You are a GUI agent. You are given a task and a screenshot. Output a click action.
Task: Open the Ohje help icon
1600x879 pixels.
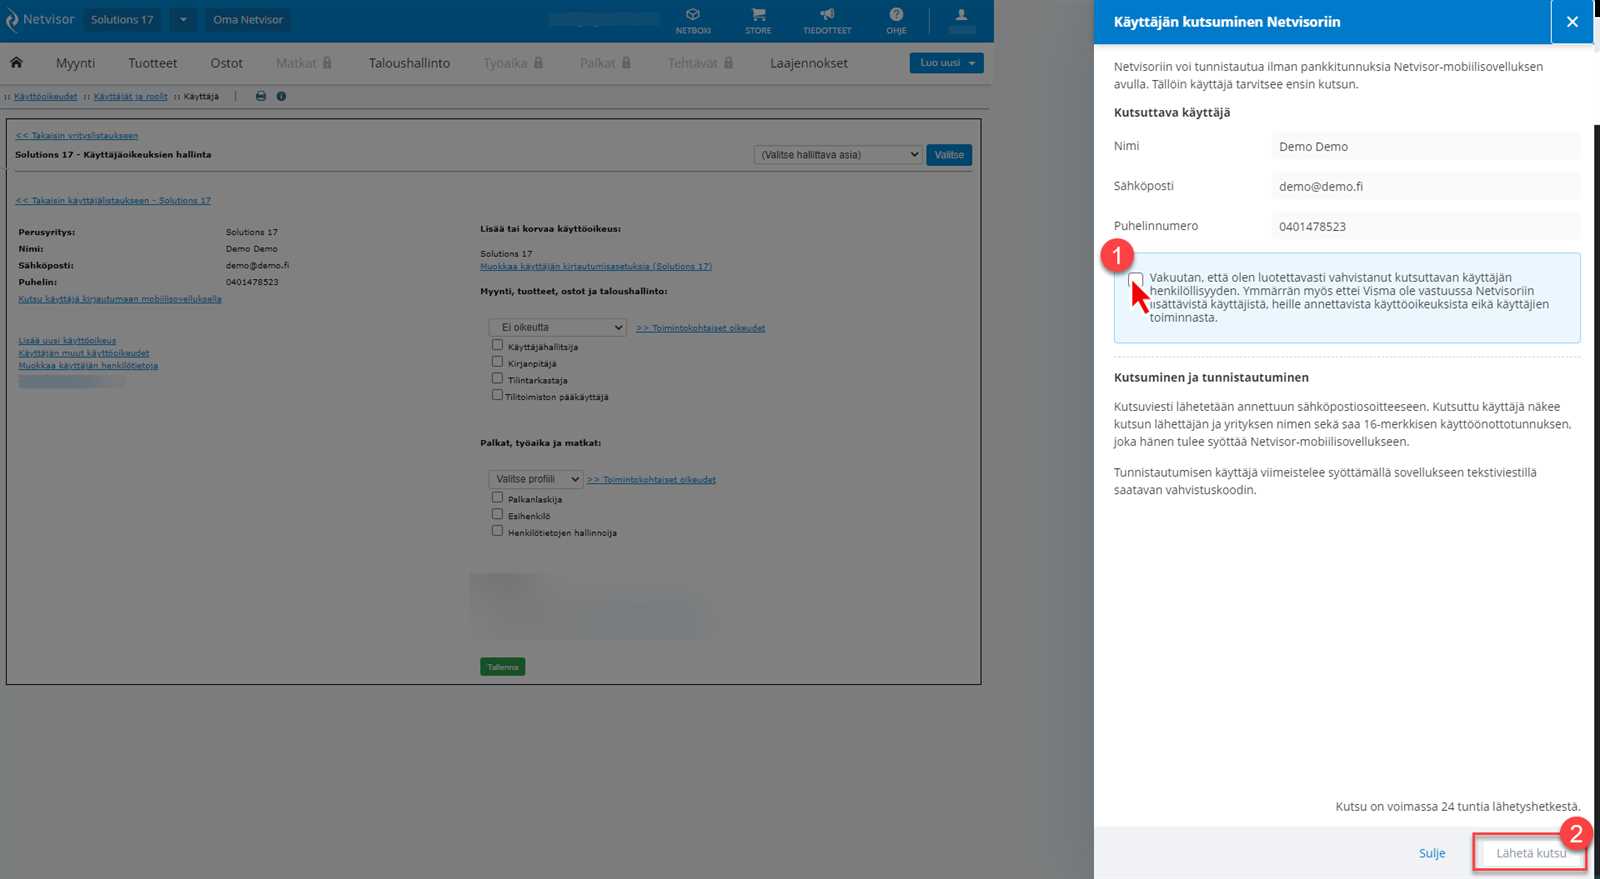click(896, 15)
